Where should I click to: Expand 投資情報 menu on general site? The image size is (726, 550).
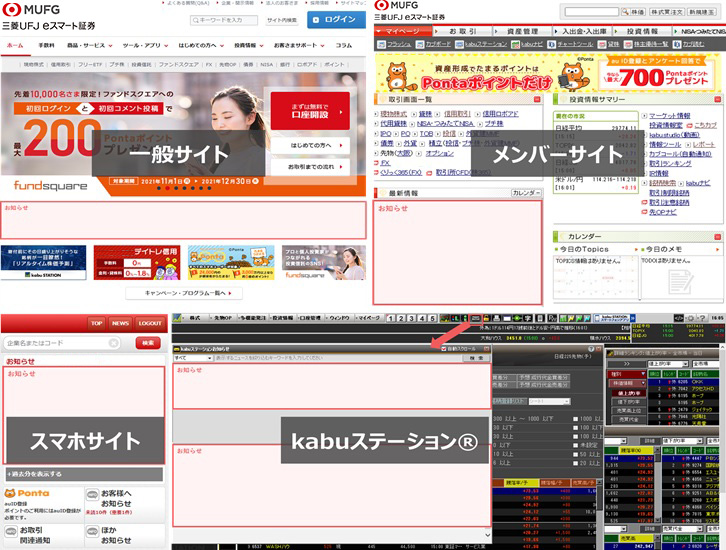pyautogui.click(x=249, y=45)
